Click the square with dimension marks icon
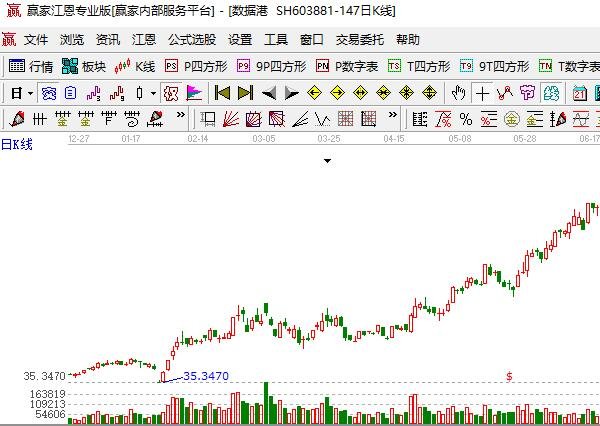This screenshot has height=426, width=600. tap(208, 119)
